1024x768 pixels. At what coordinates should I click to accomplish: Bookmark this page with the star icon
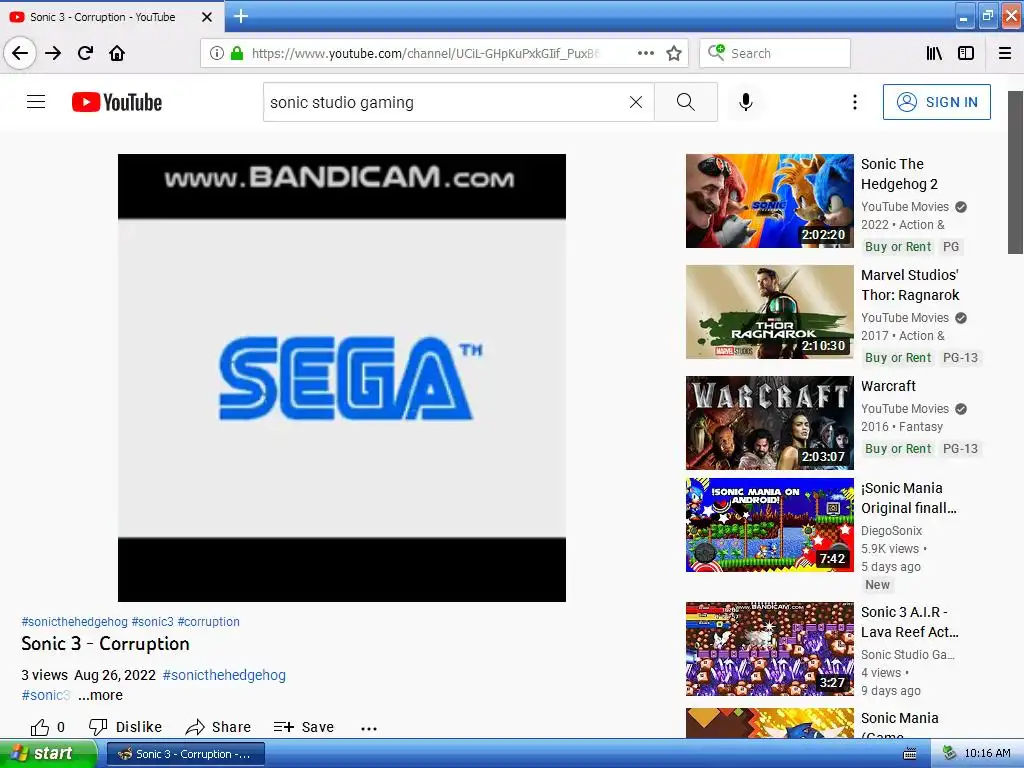click(674, 54)
